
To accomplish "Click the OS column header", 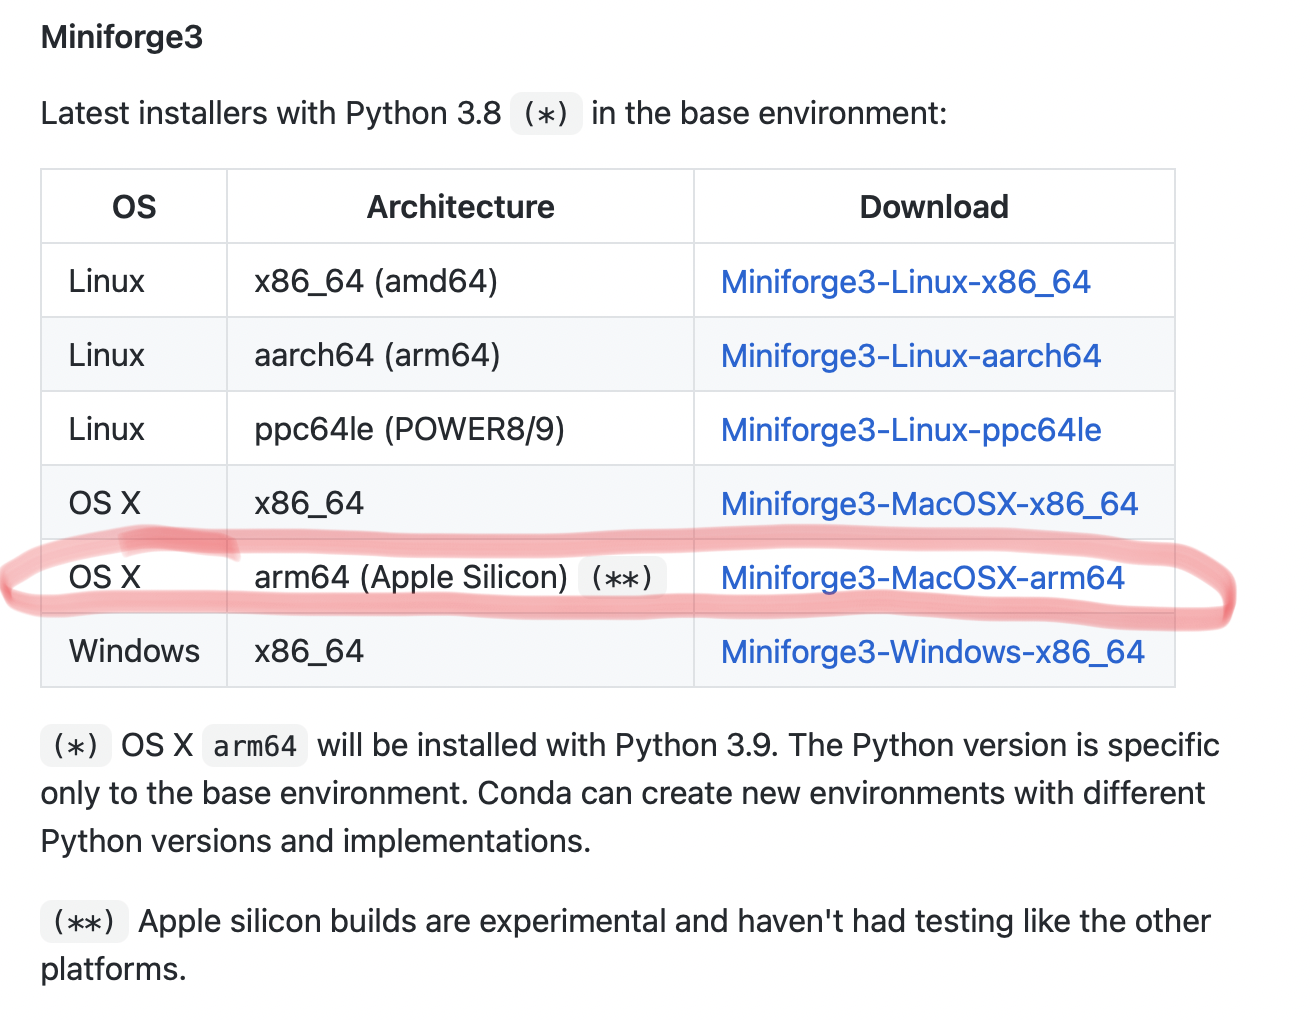I will pos(134,207).
